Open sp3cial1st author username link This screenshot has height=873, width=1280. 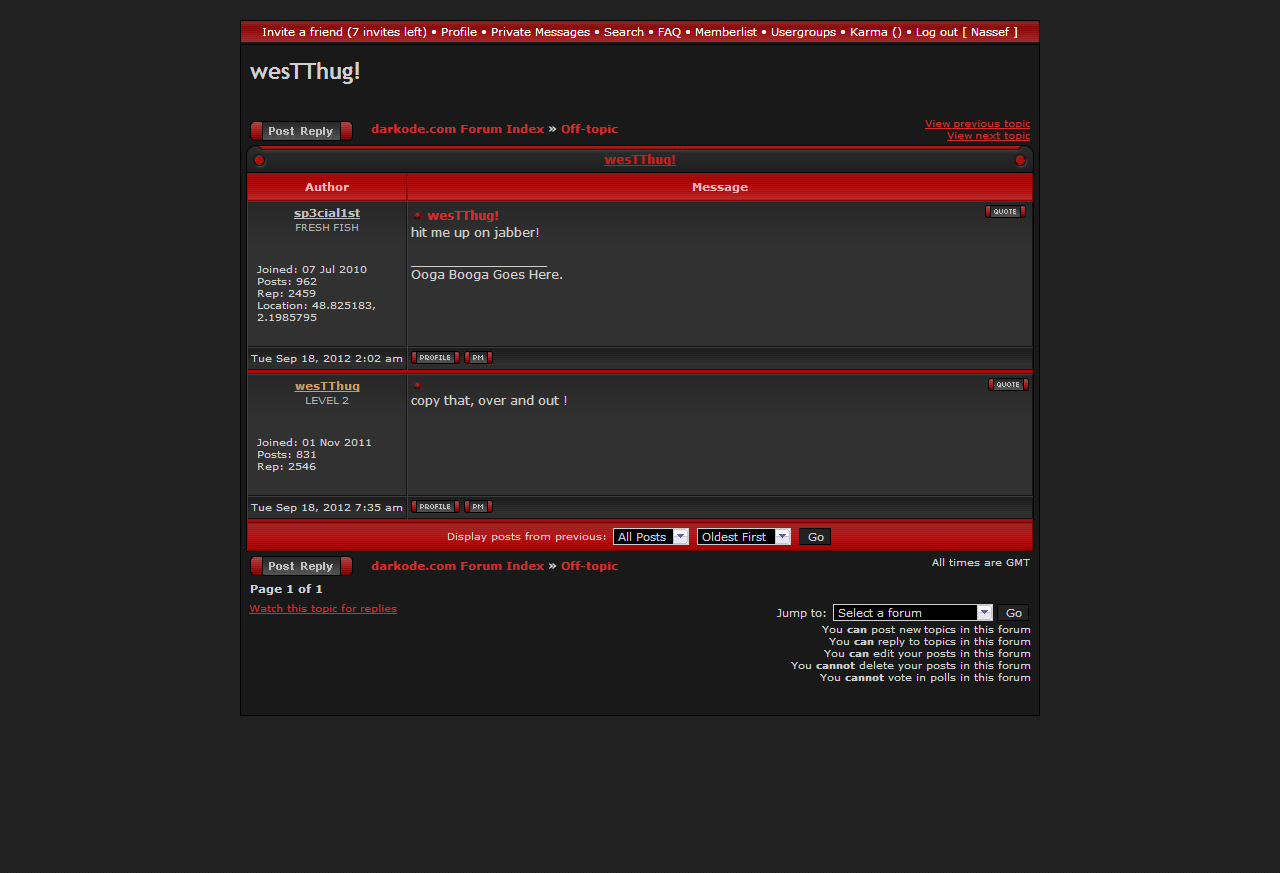(327, 213)
